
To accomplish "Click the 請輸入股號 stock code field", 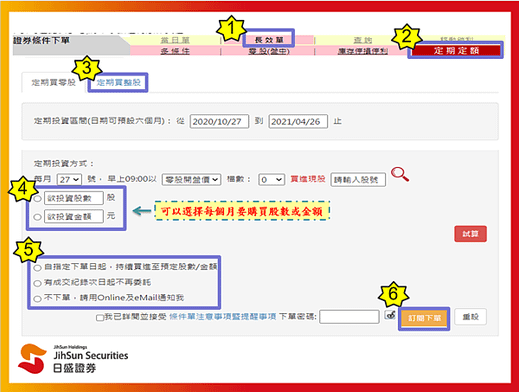I will (x=358, y=180).
